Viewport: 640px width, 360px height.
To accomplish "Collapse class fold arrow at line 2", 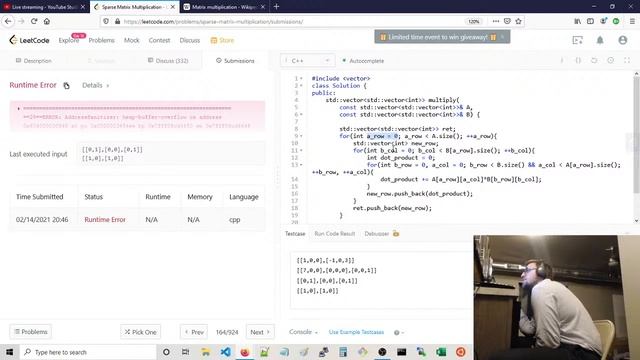I will (x=302, y=85).
